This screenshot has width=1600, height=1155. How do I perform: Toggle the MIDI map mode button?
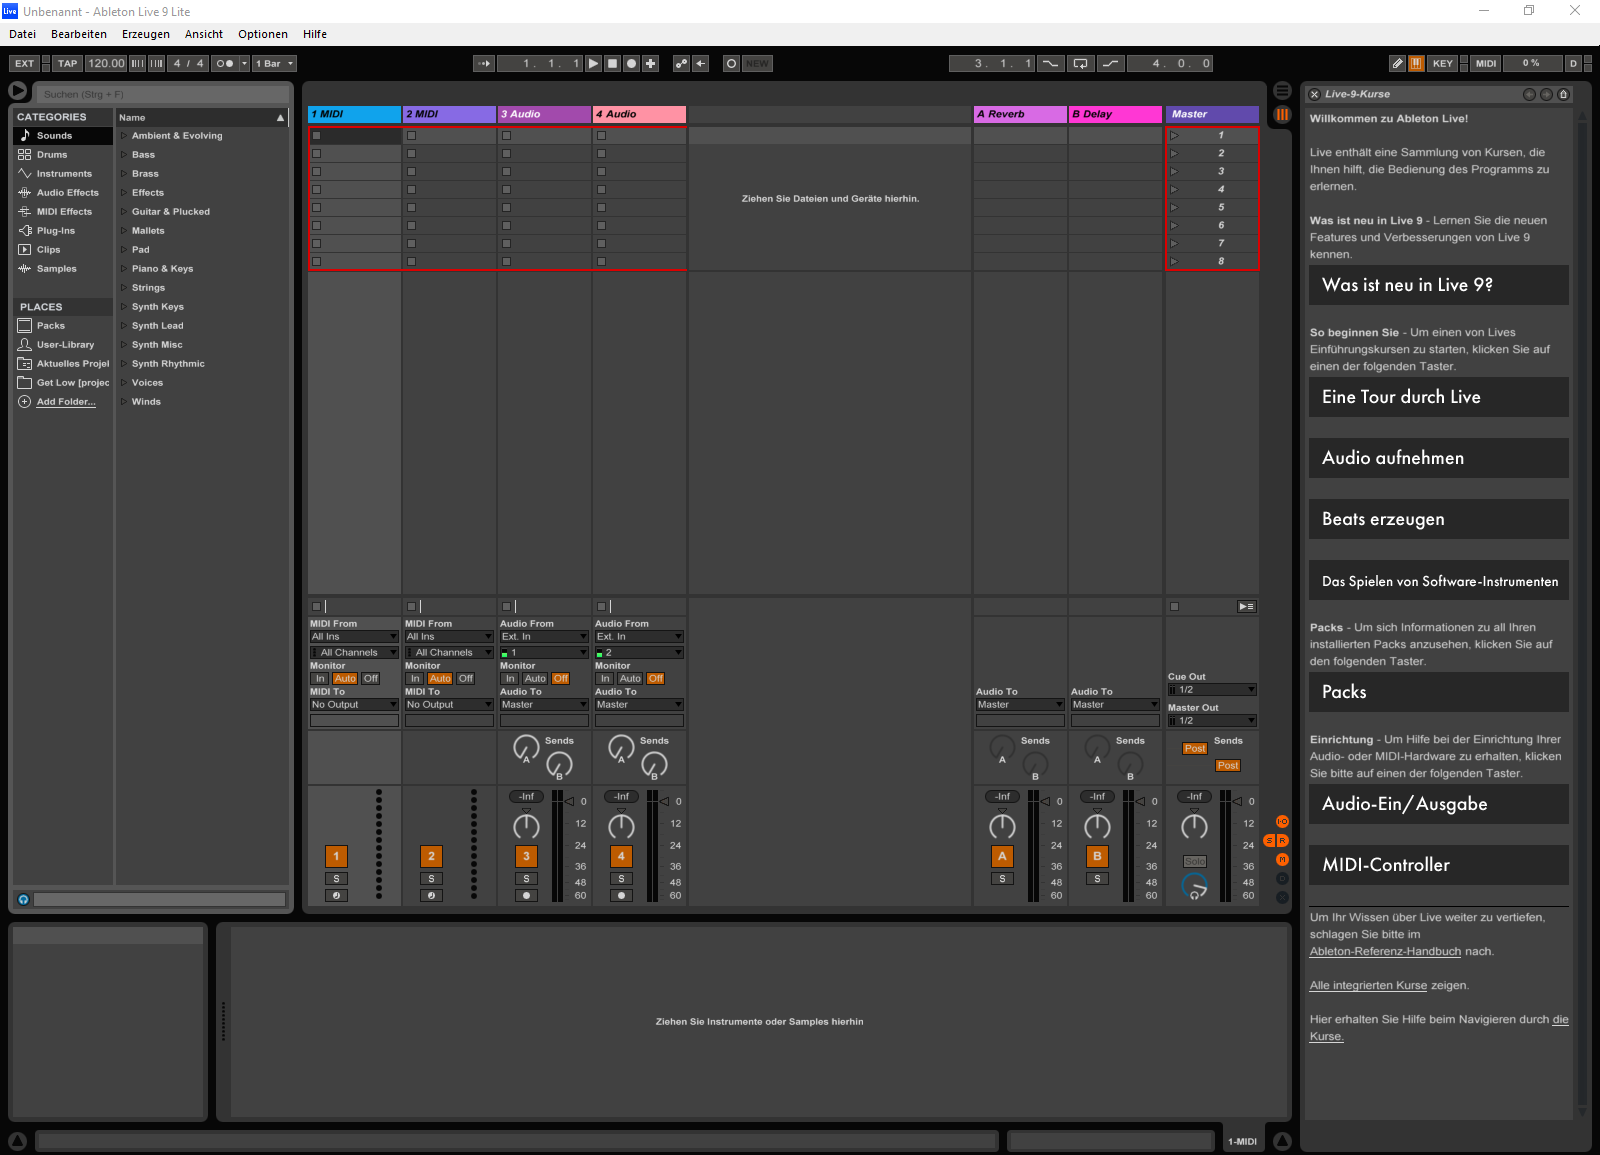[1486, 63]
